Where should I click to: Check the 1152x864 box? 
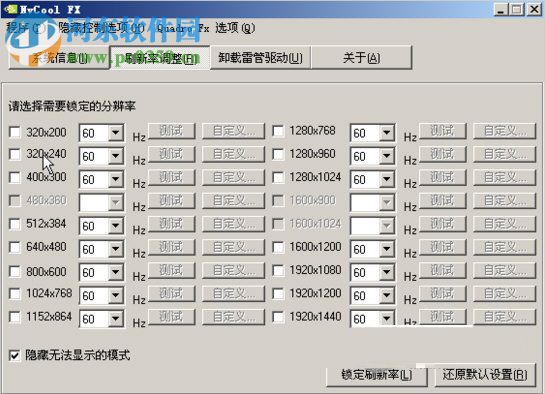(15, 317)
